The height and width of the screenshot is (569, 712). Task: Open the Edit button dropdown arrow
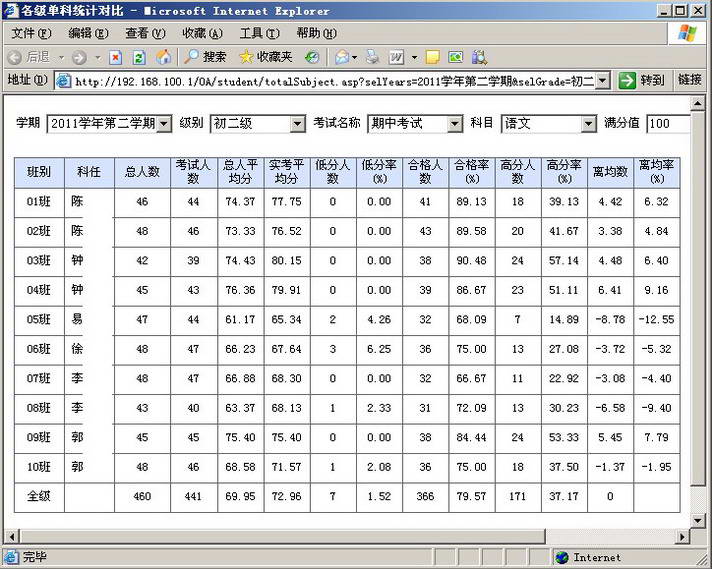click(414, 58)
